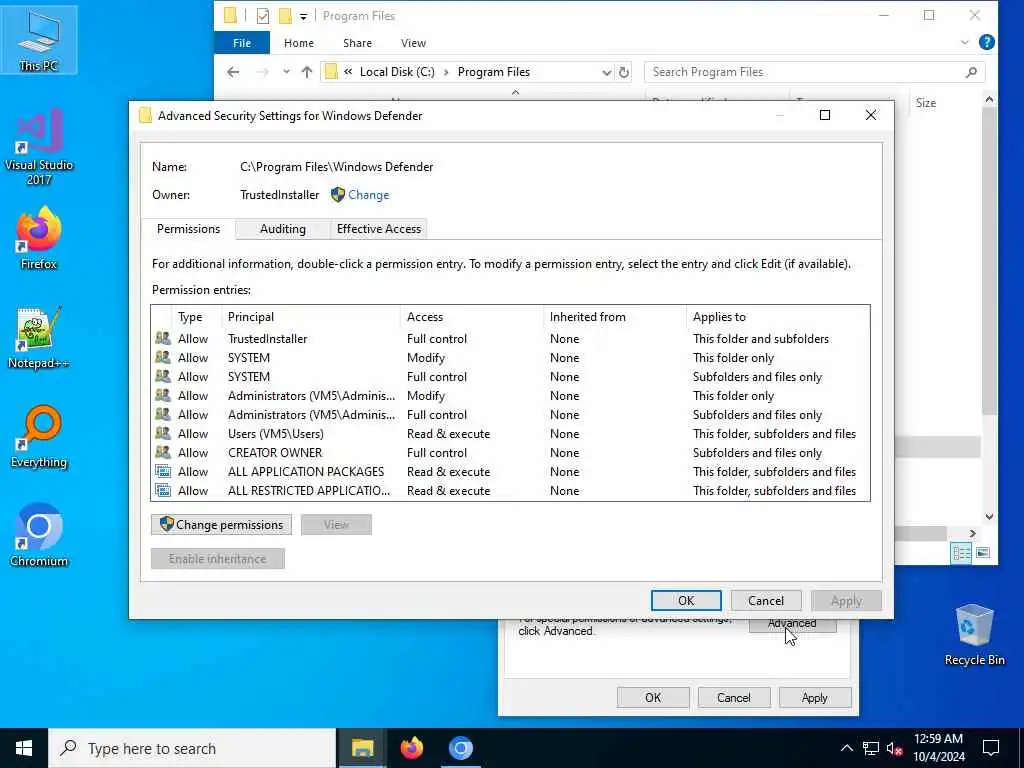Select Users (VM5\Users) entry
Image resolution: width=1024 pixels, height=768 pixels.
click(x=510, y=434)
